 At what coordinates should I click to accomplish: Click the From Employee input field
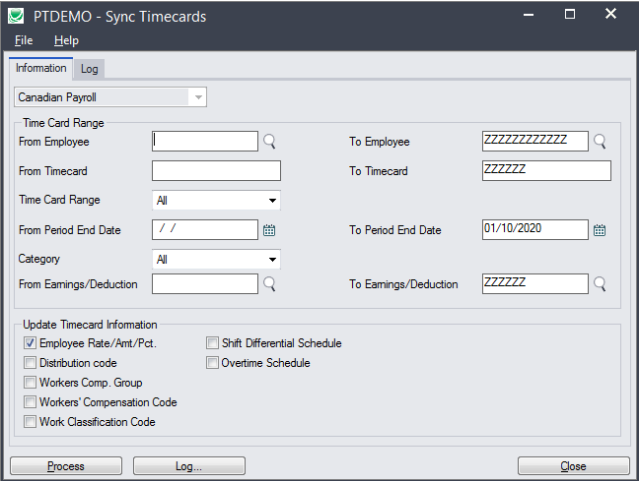tap(205, 141)
